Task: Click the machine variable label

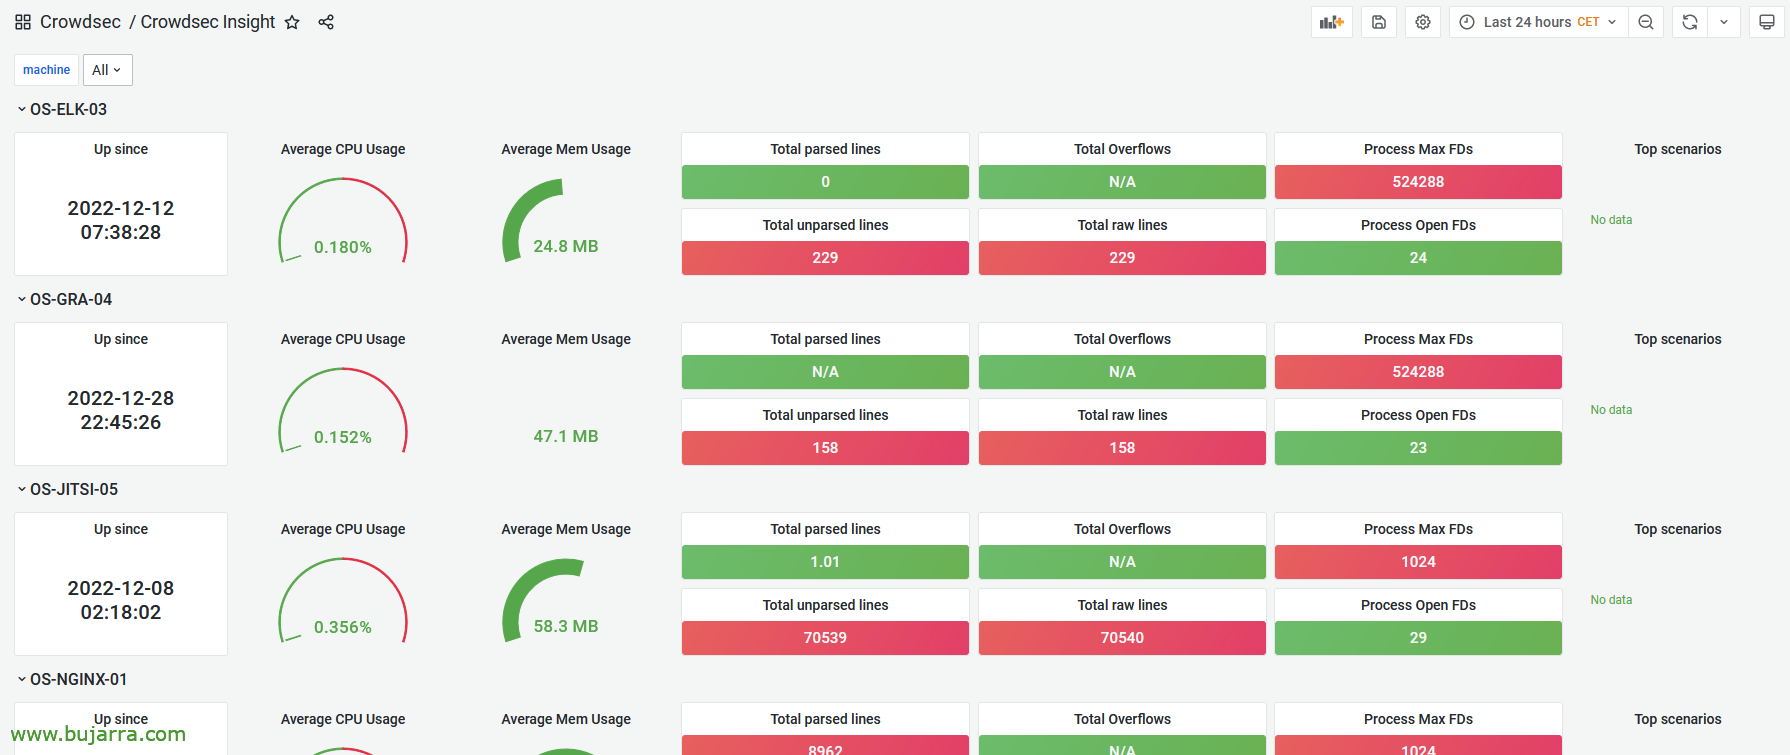Action: tap(46, 70)
